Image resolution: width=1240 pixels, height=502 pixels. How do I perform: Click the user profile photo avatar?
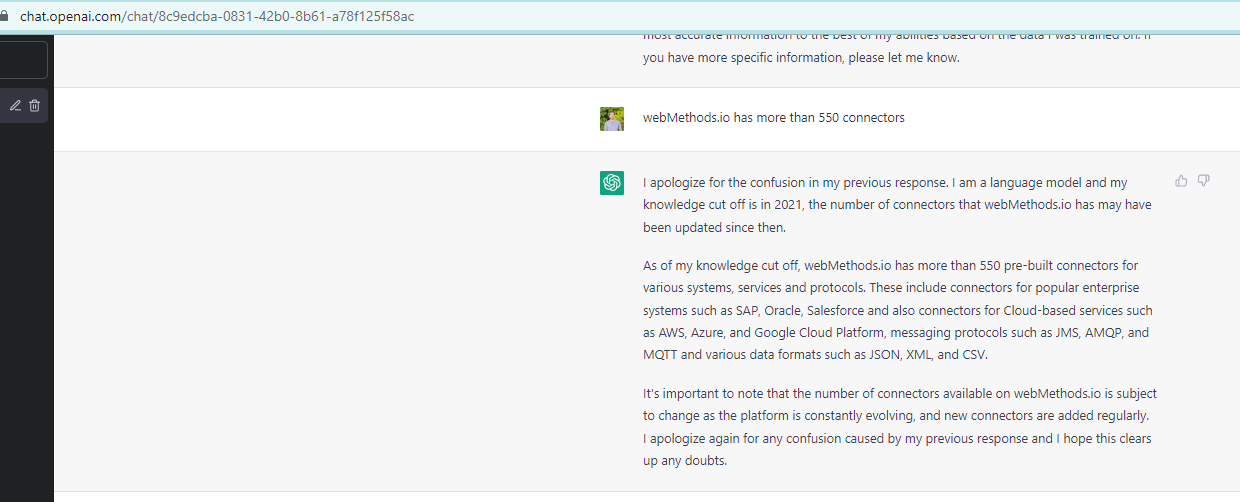pyautogui.click(x=612, y=119)
